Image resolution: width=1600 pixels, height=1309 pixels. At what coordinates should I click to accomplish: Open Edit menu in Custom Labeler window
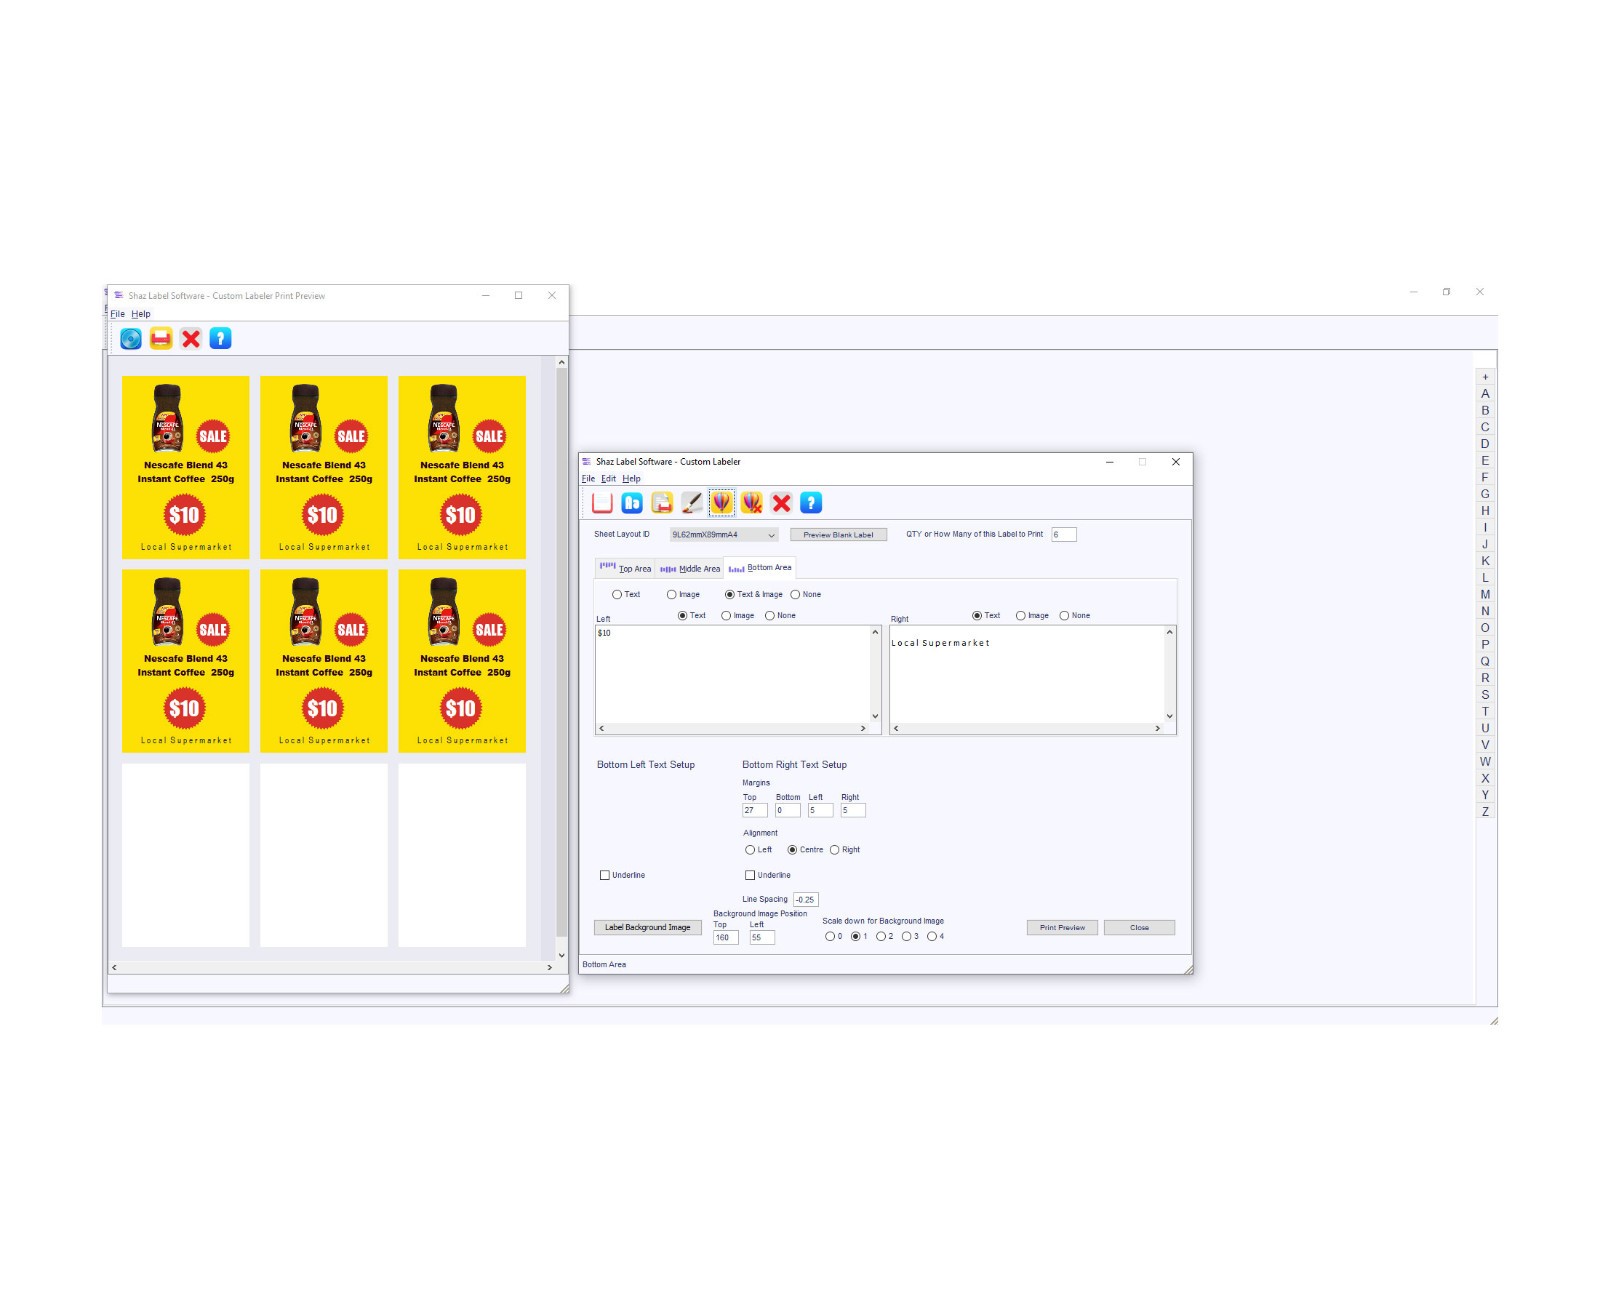click(x=608, y=479)
